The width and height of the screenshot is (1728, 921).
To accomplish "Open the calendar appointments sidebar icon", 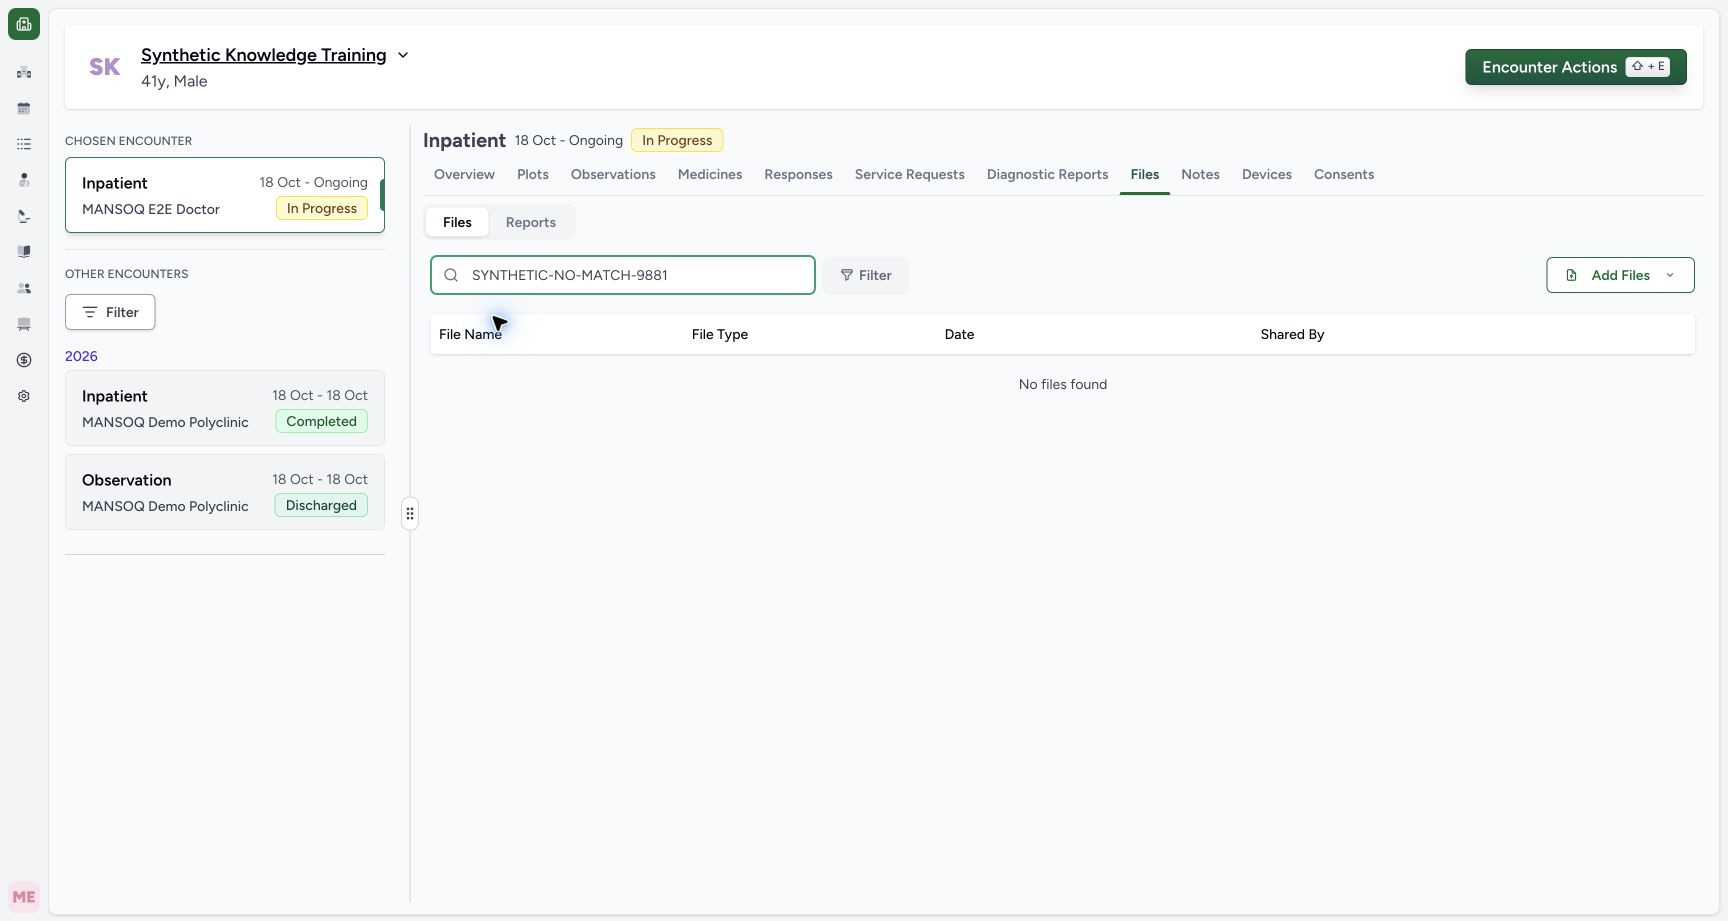I will click(x=24, y=108).
